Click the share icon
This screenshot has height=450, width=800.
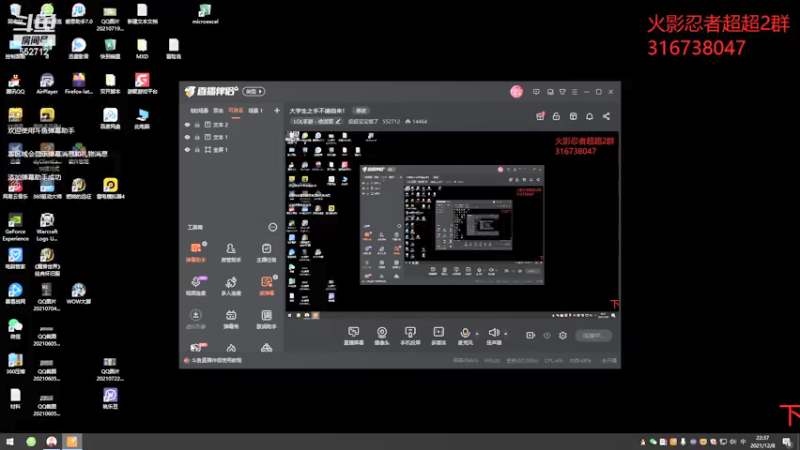click(x=606, y=116)
